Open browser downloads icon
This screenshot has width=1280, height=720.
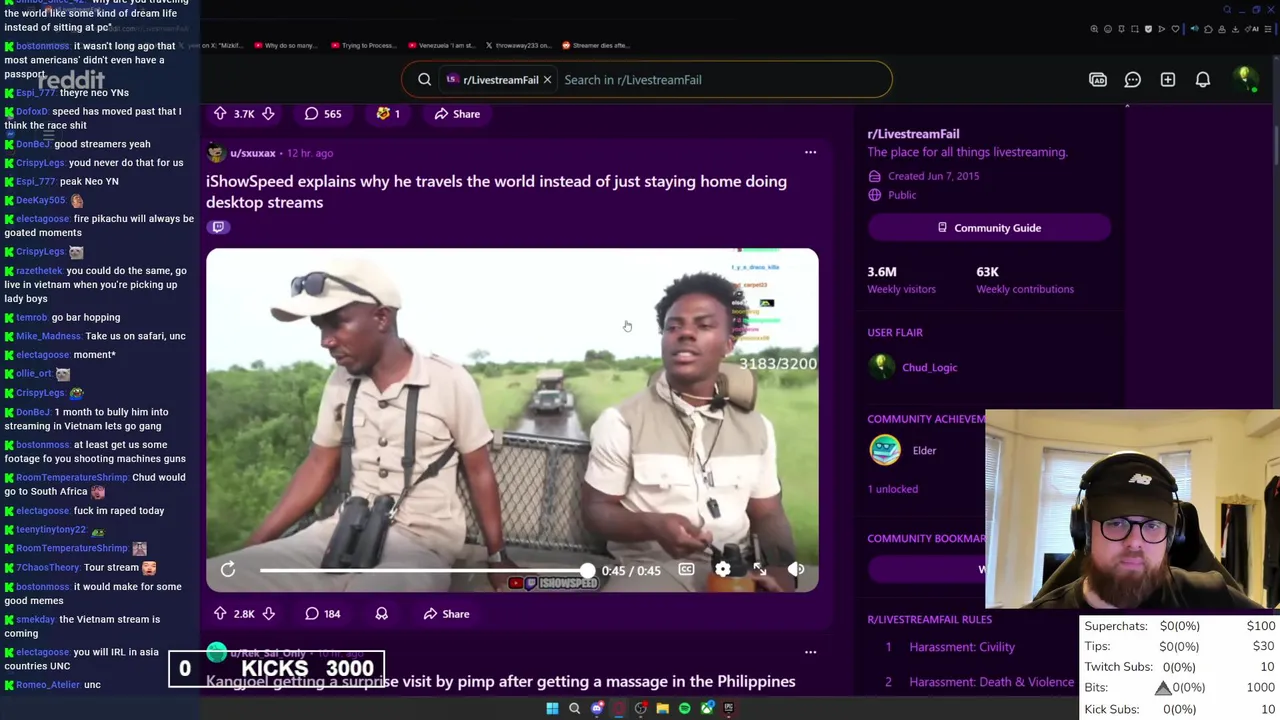click(1235, 29)
